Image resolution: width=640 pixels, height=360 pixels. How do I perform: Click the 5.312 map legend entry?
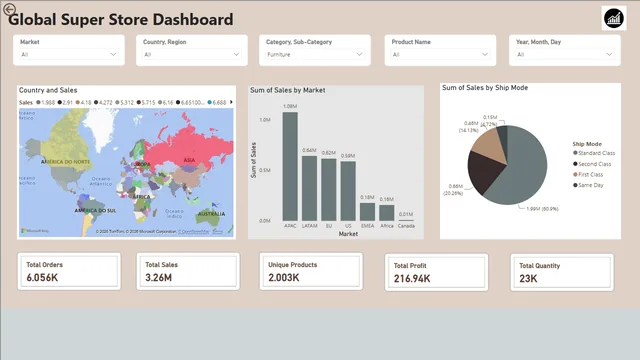click(x=124, y=102)
